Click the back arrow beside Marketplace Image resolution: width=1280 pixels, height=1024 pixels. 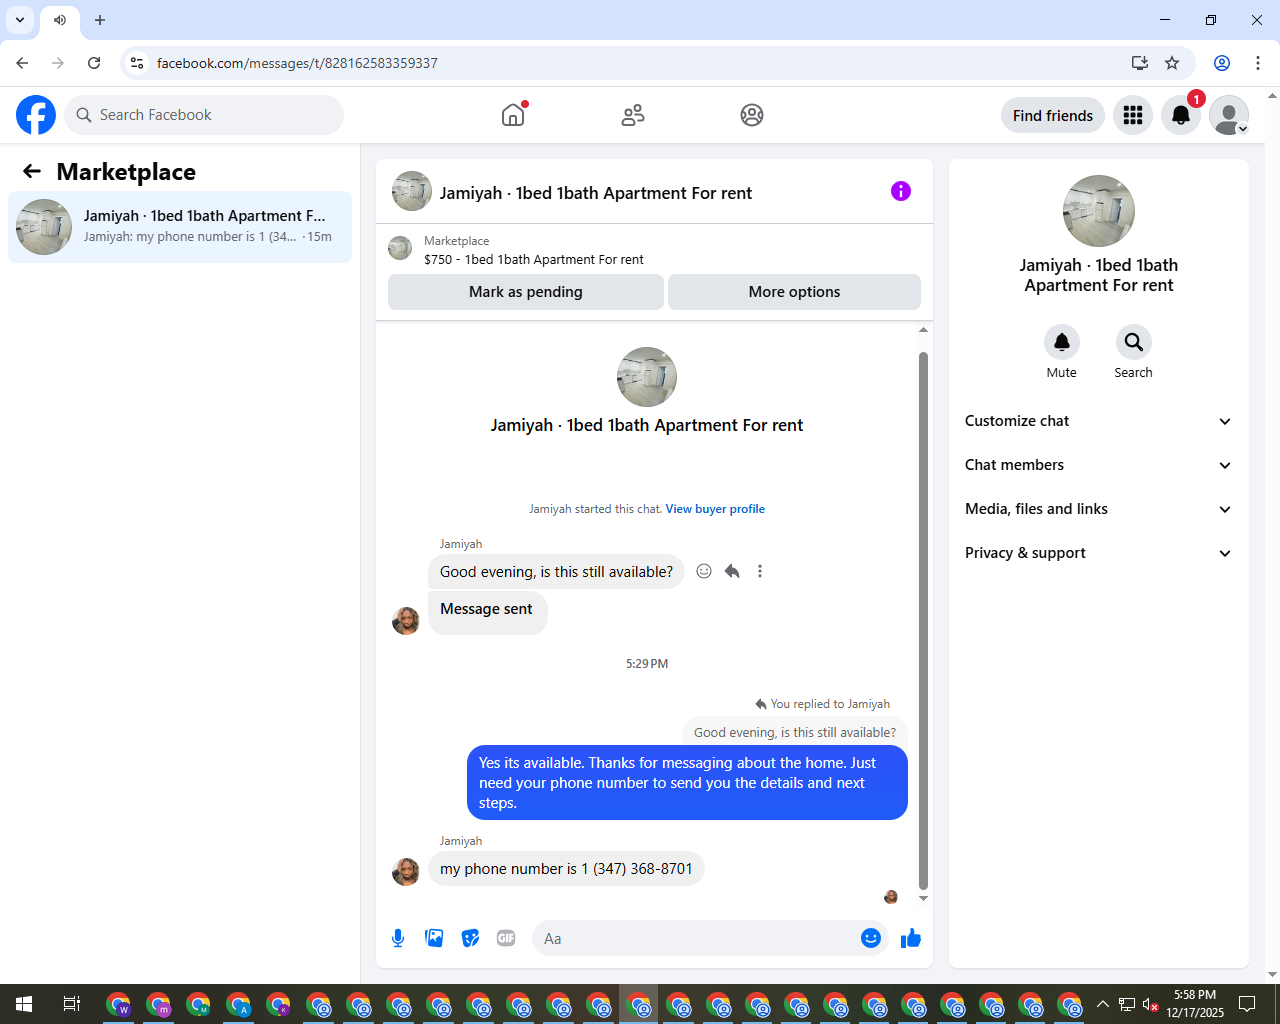pyautogui.click(x=32, y=171)
